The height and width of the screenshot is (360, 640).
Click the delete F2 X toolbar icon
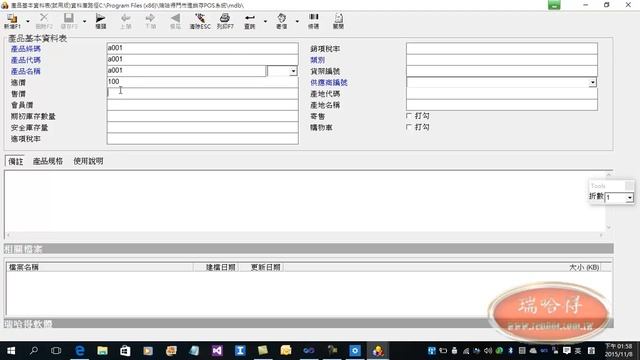[x=44, y=21]
